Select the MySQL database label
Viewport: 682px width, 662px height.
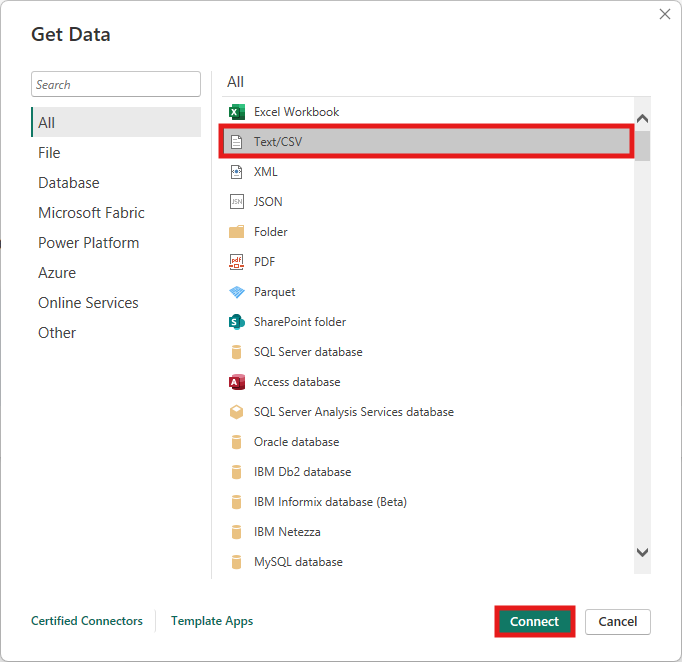point(298,562)
